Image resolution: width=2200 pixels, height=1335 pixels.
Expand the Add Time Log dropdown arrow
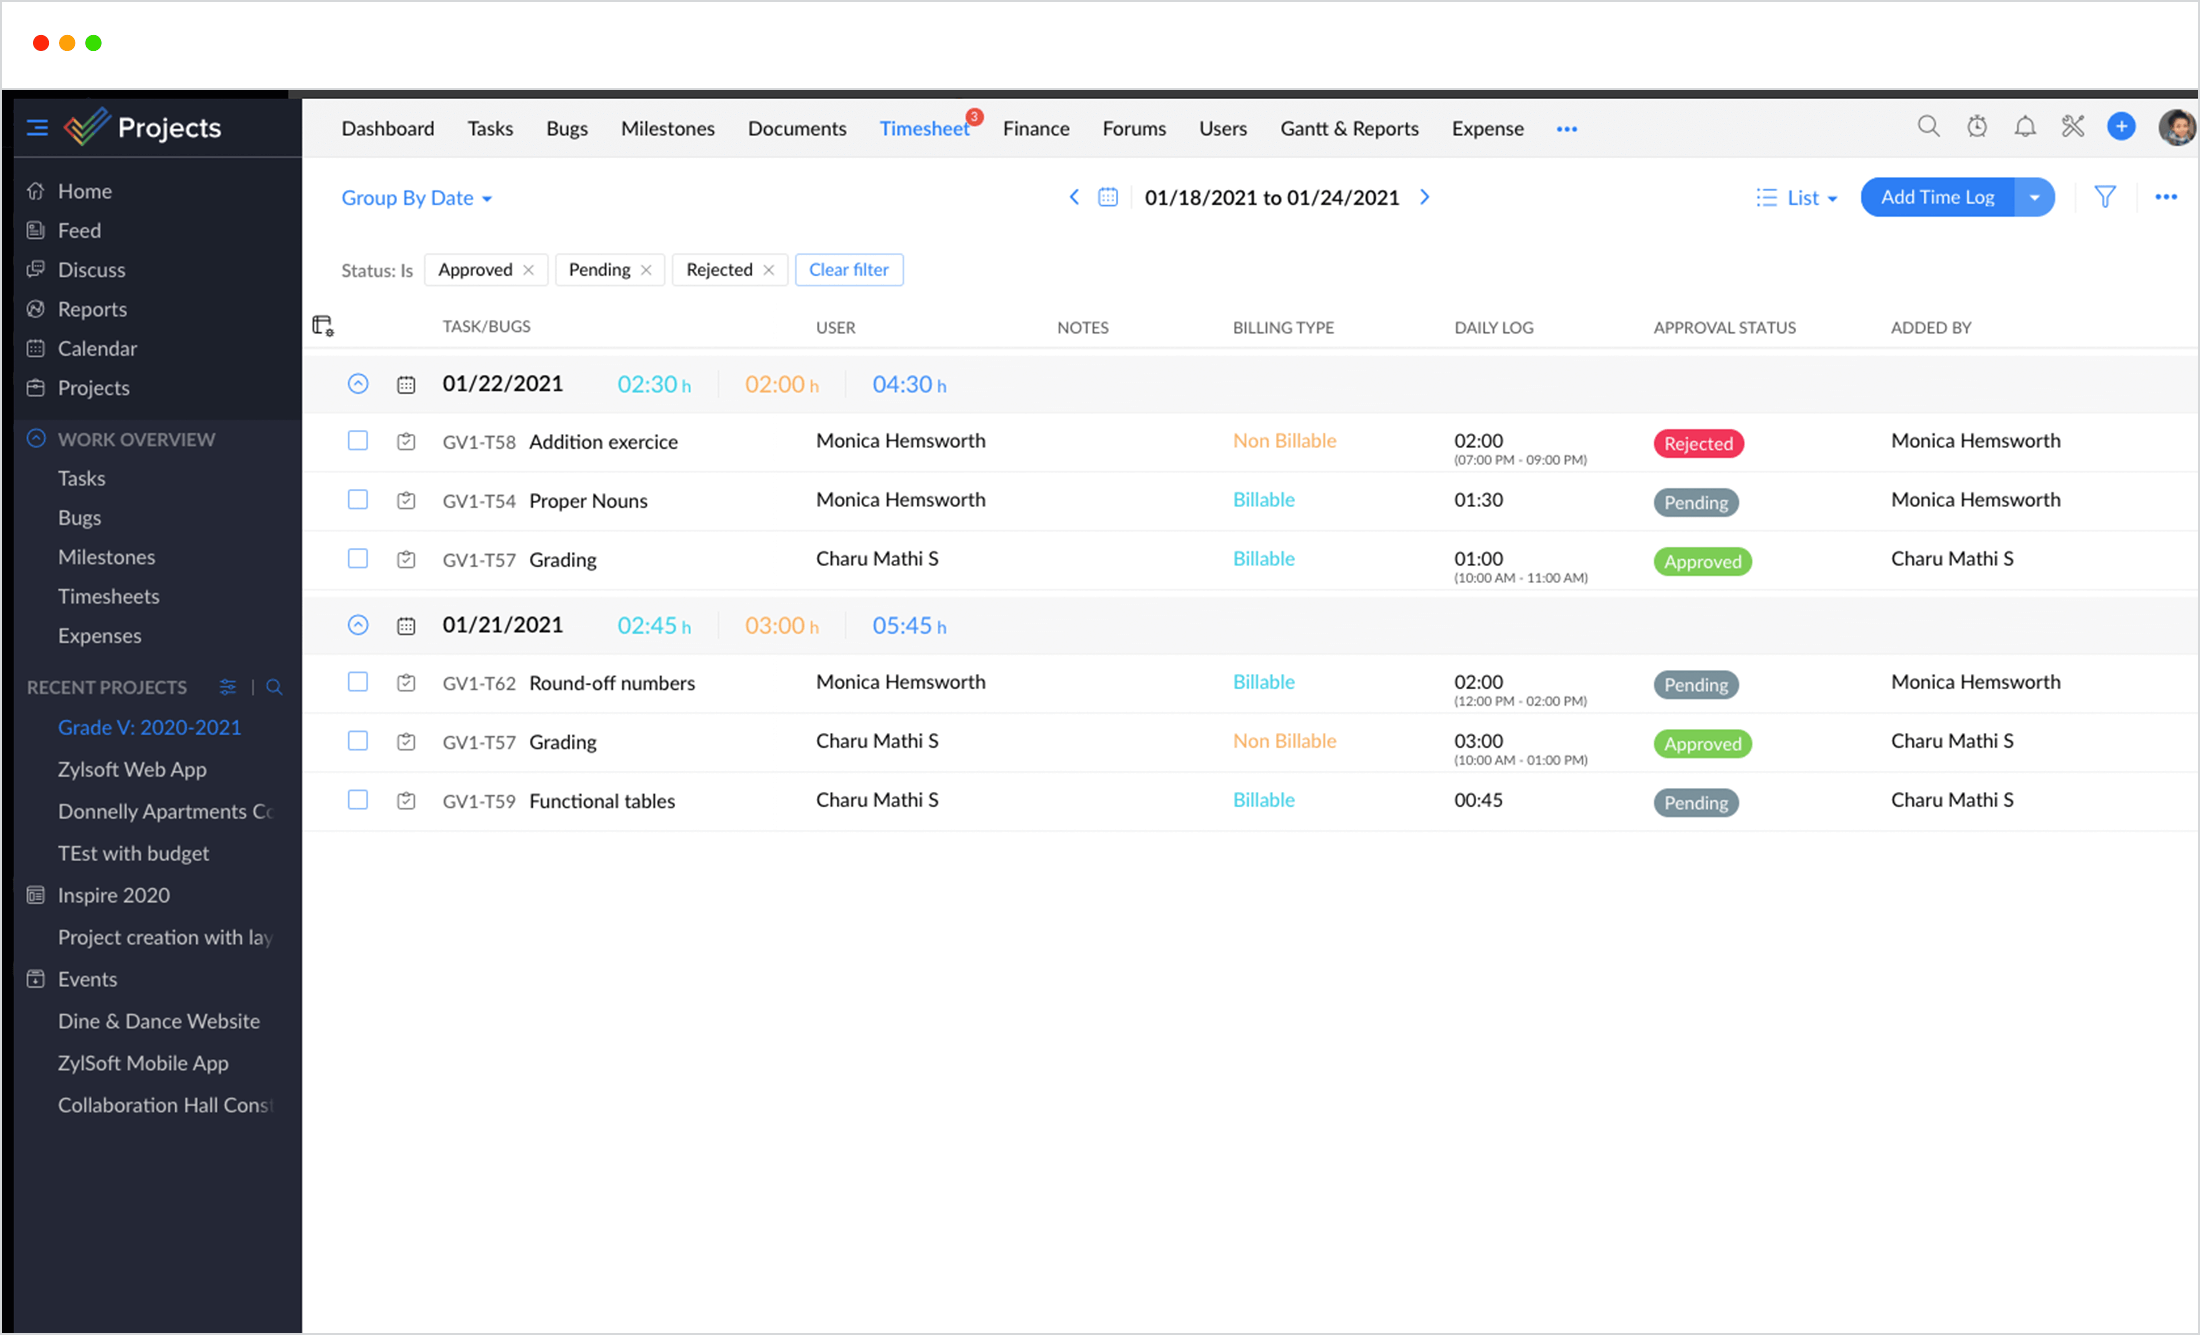[2034, 197]
